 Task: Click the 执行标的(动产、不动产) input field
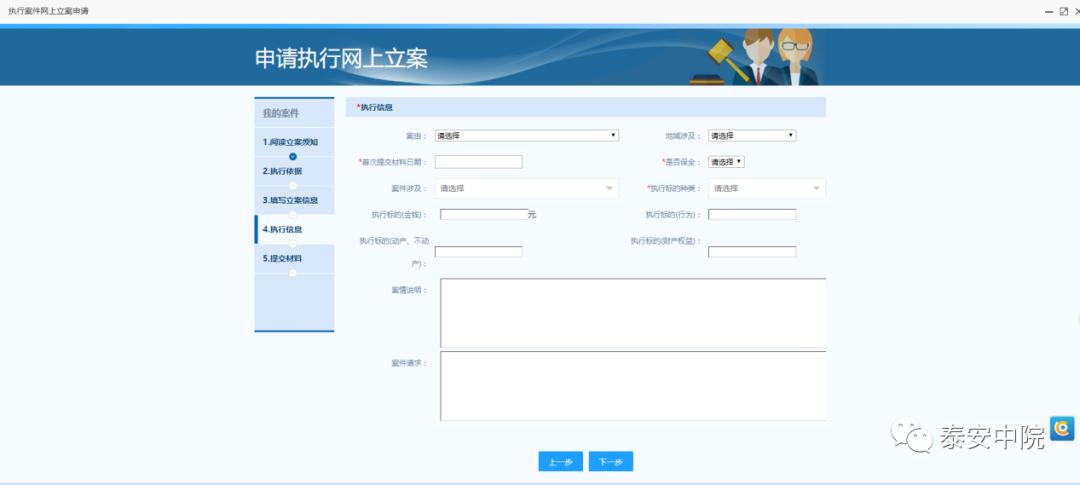[478, 251]
